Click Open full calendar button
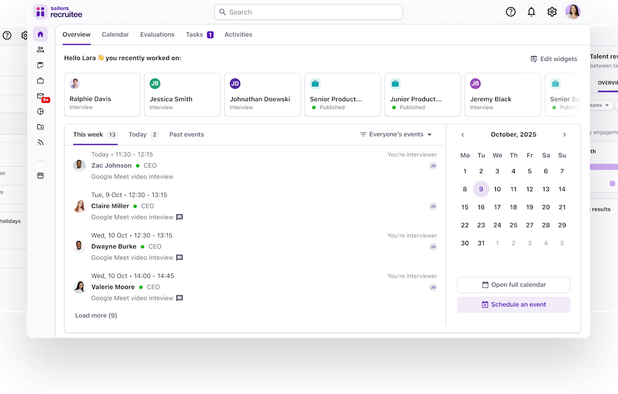The image size is (618, 394). (x=514, y=285)
